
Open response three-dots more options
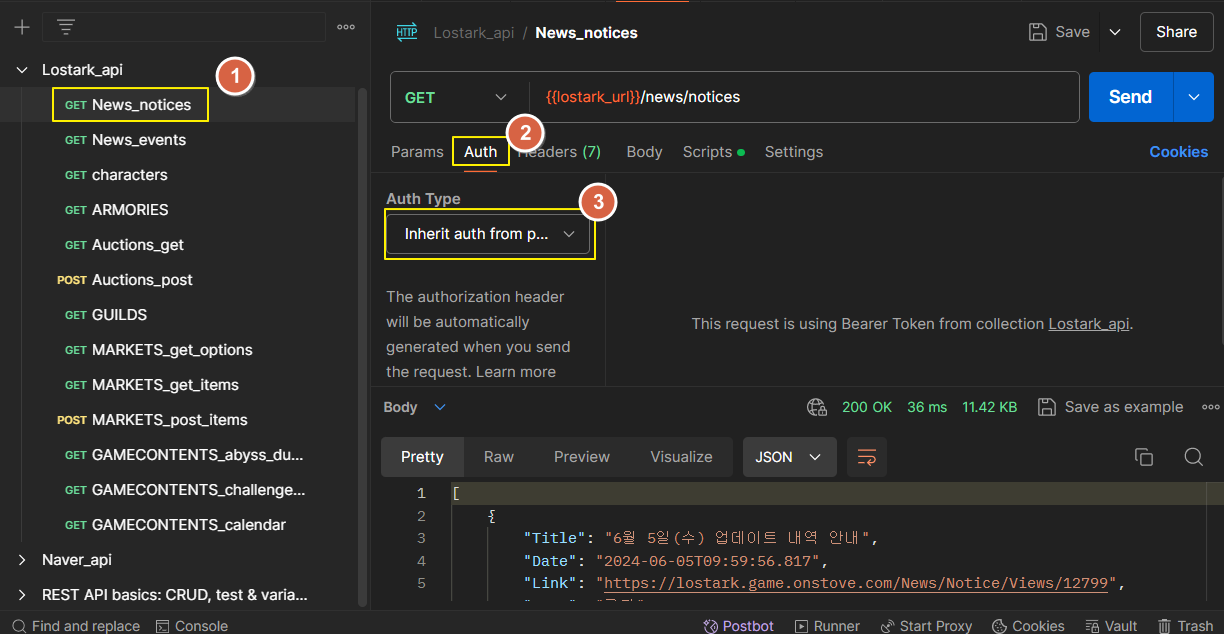[x=1210, y=407]
